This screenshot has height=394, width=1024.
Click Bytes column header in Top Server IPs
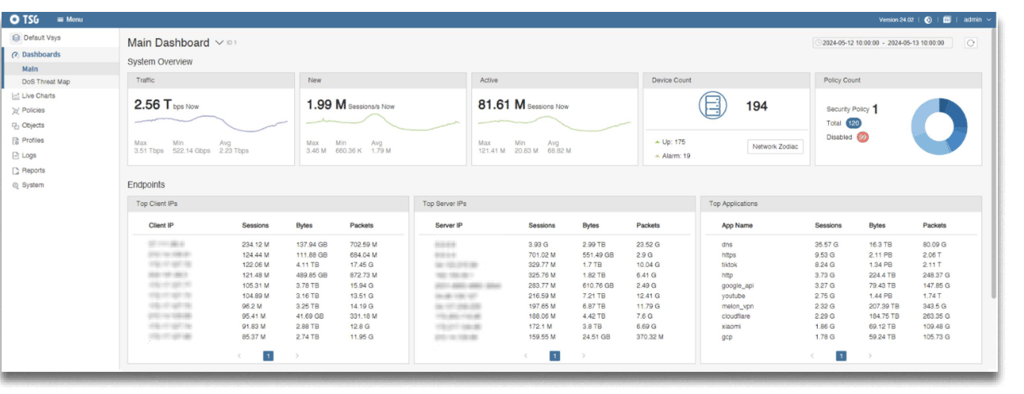pyautogui.click(x=590, y=225)
